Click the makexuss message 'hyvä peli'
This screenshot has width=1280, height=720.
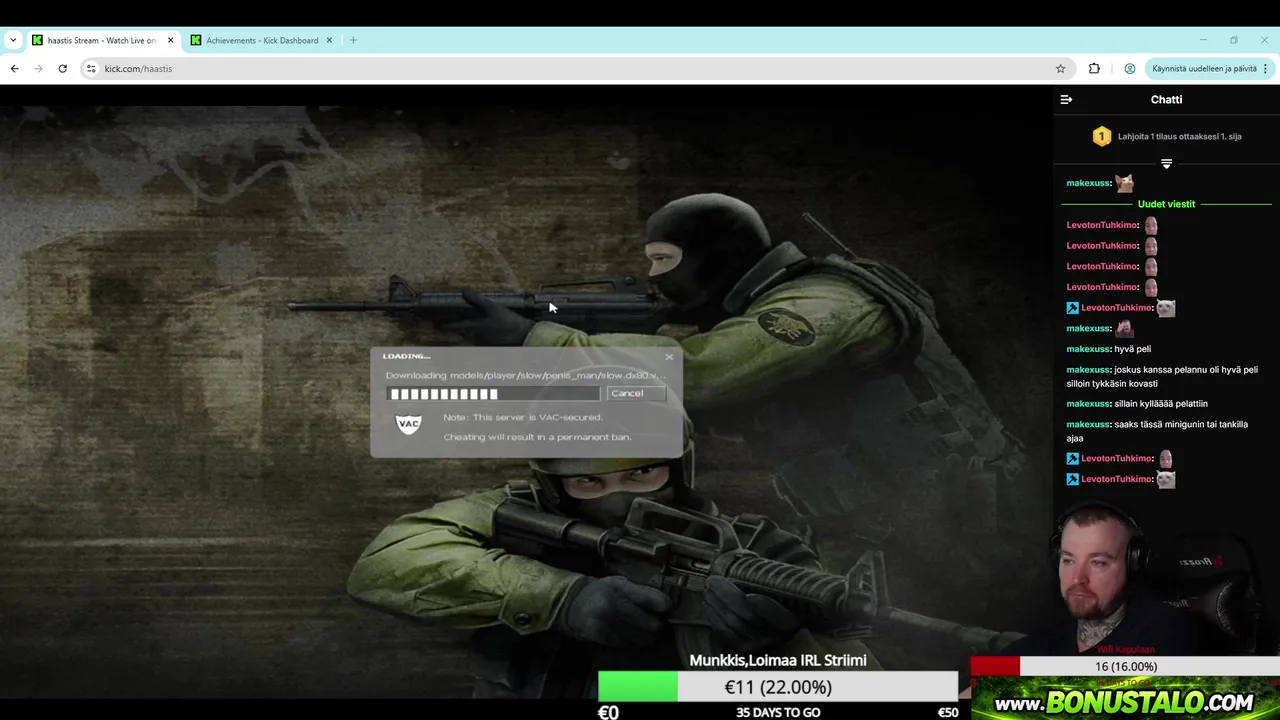(x=1132, y=349)
